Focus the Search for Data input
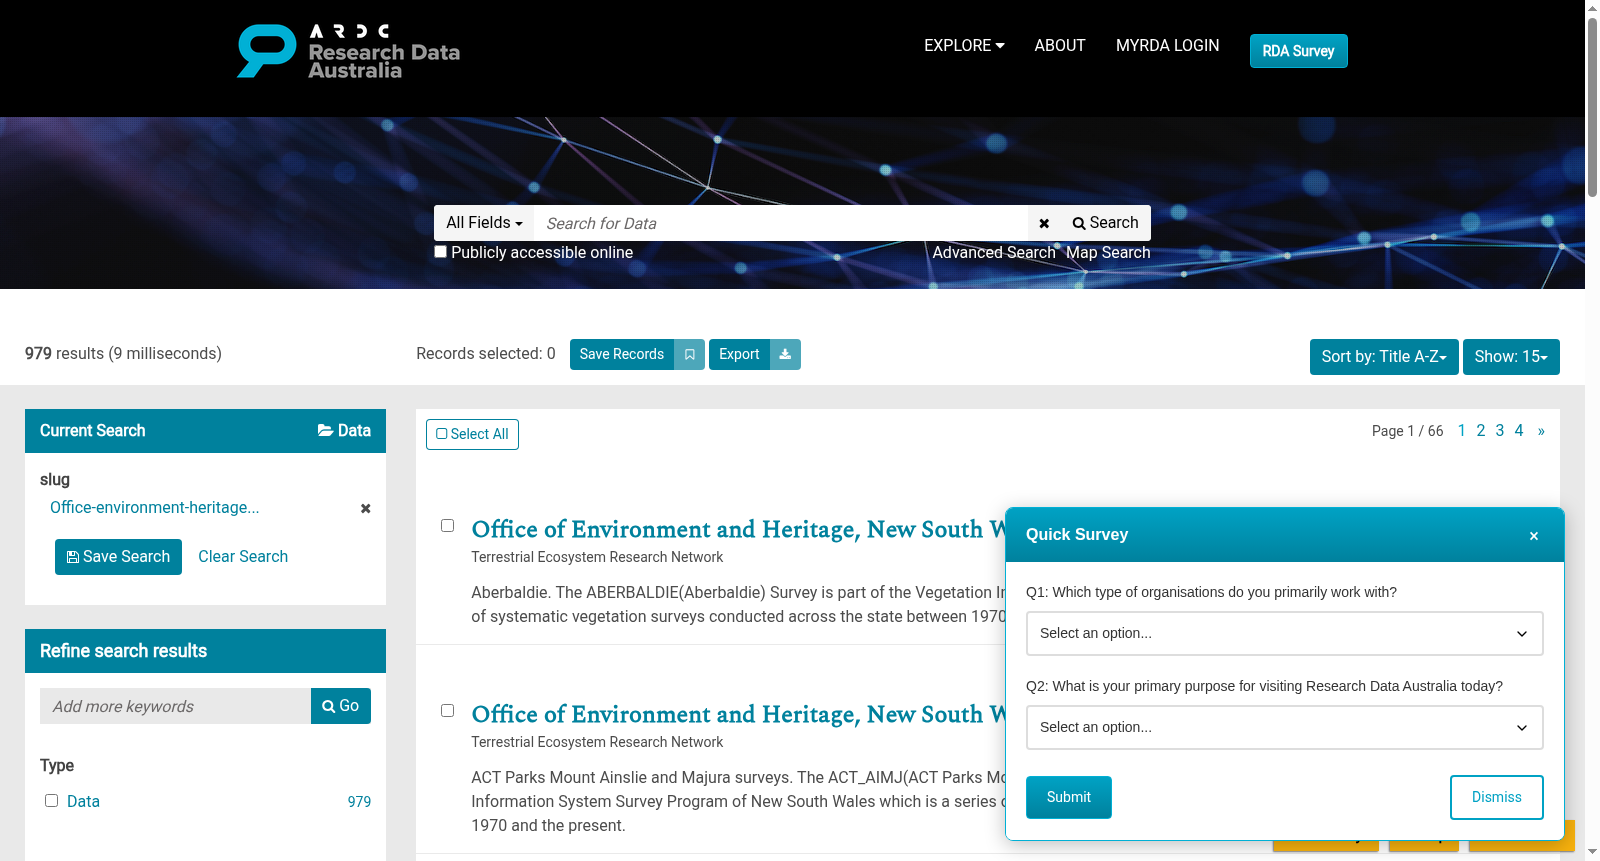The height and width of the screenshot is (861, 1600). point(781,223)
